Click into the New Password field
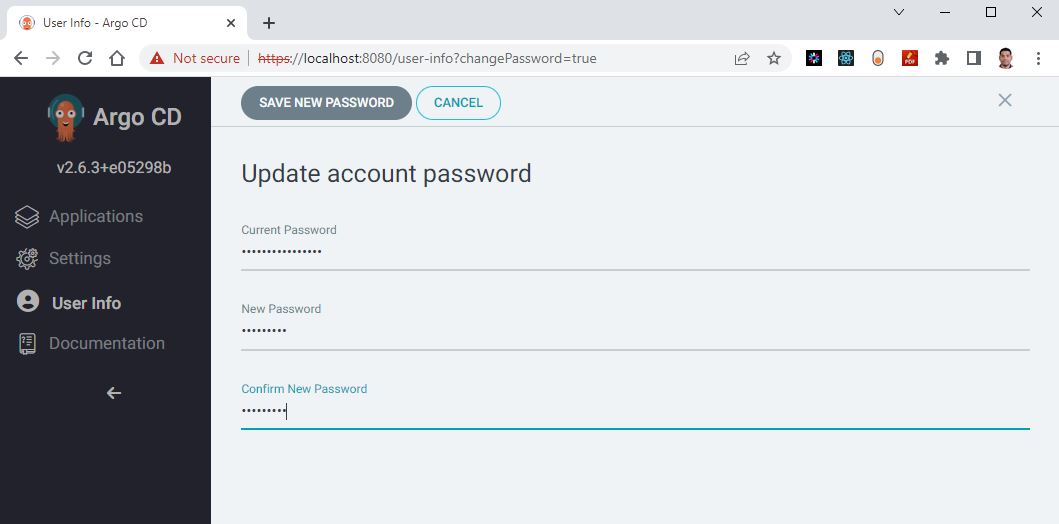 point(635,331)
